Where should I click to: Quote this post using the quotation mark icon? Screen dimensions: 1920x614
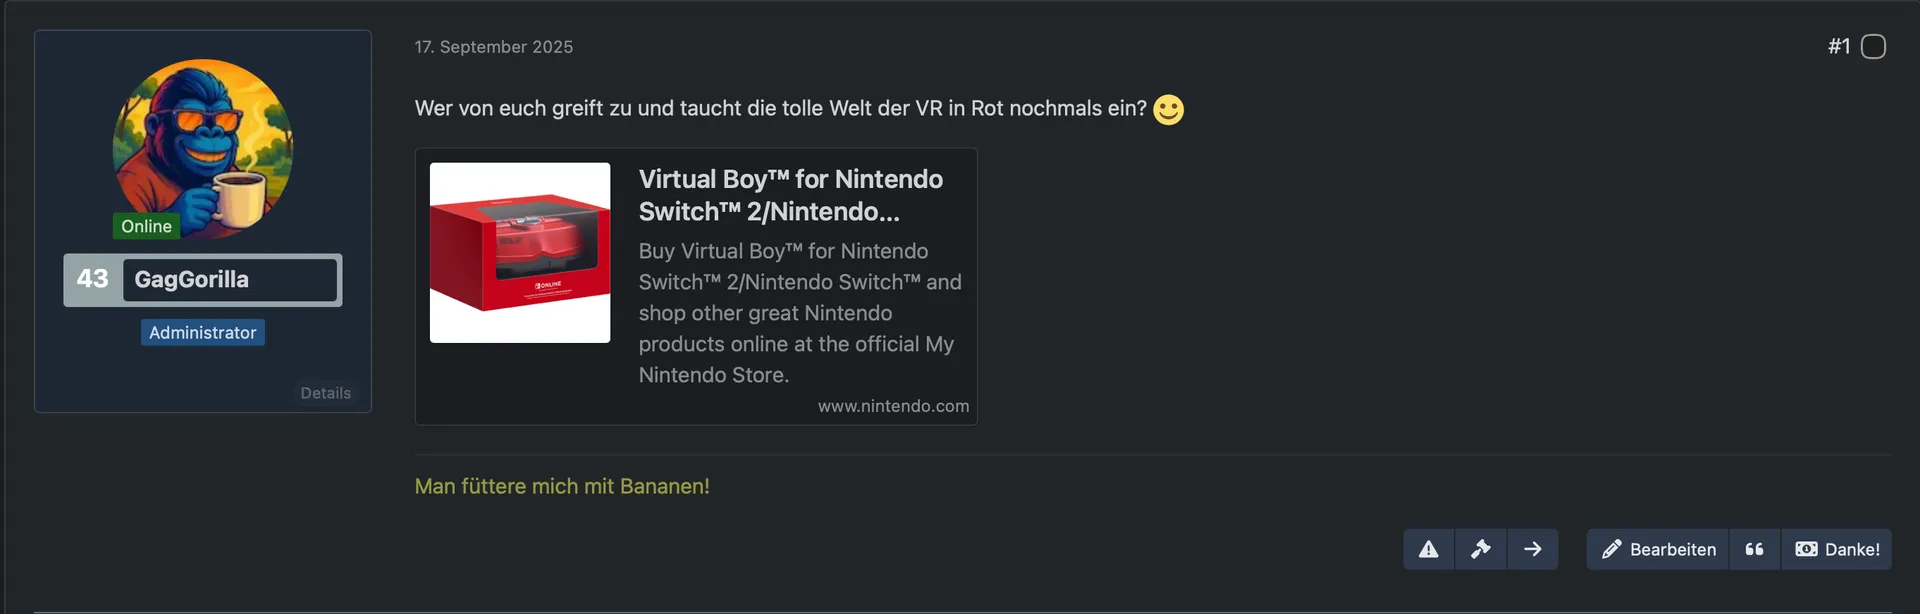click(1754, 549)
